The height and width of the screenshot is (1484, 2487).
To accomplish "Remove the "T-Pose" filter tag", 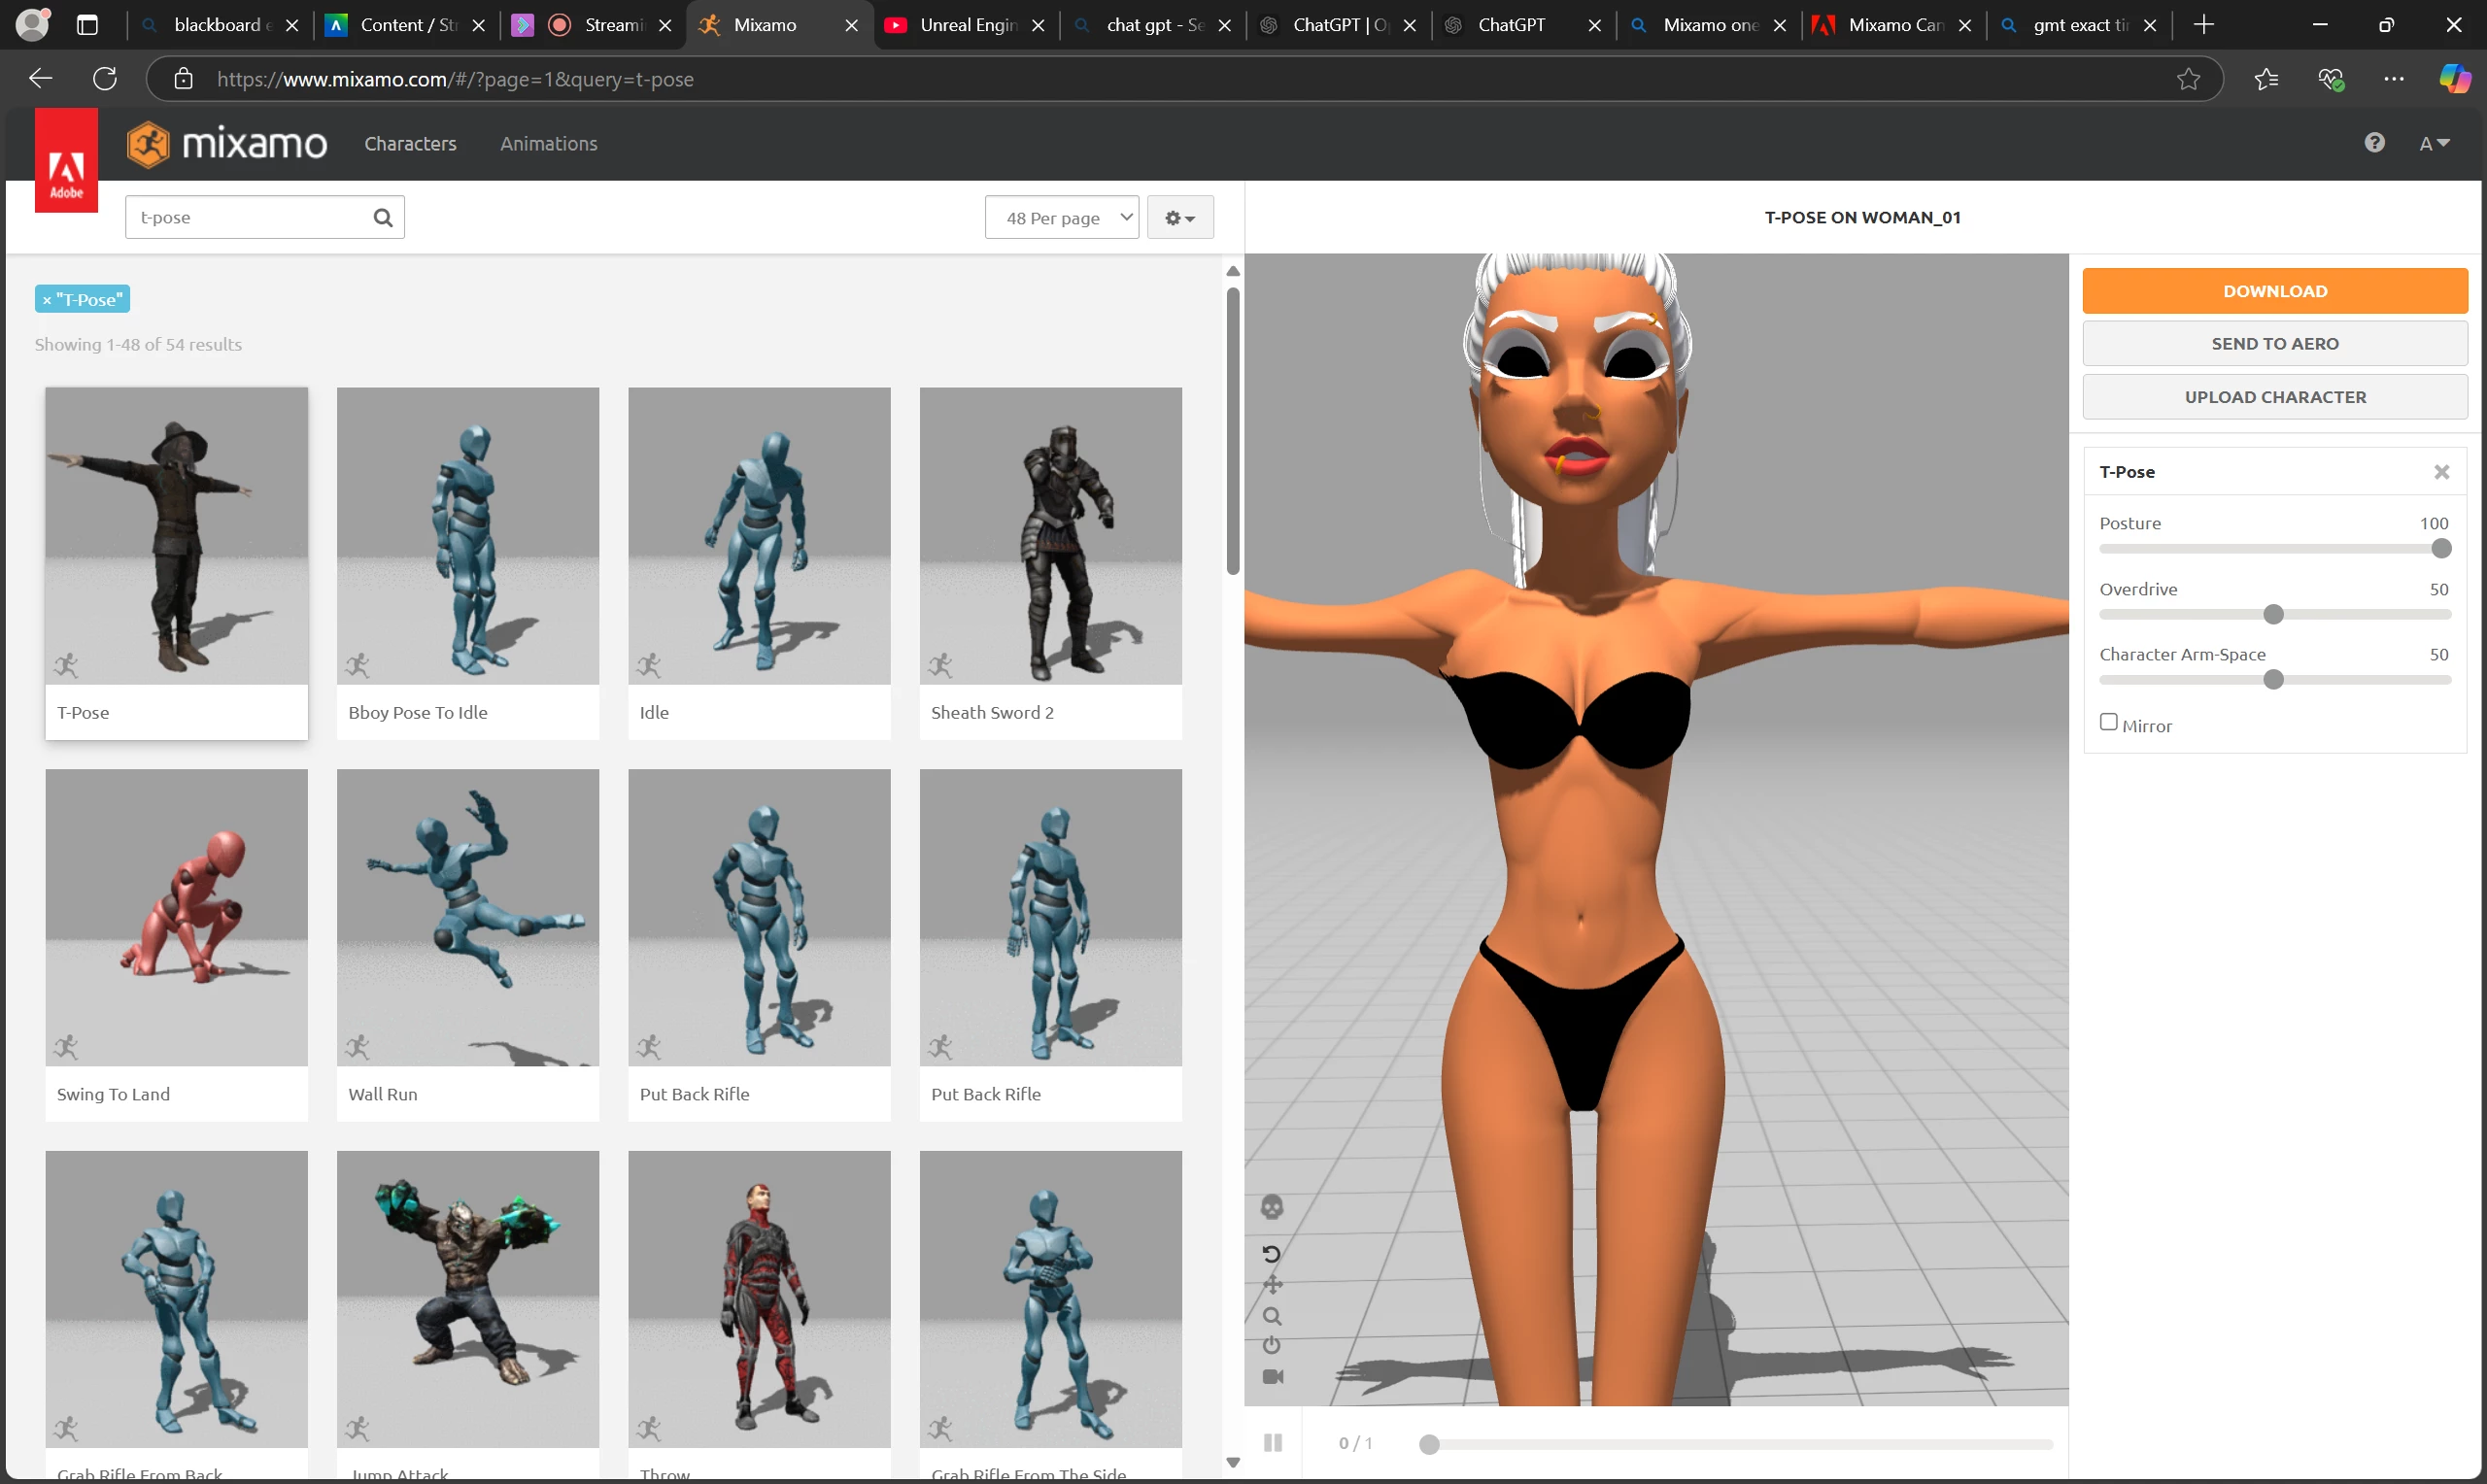I will 47,300.
